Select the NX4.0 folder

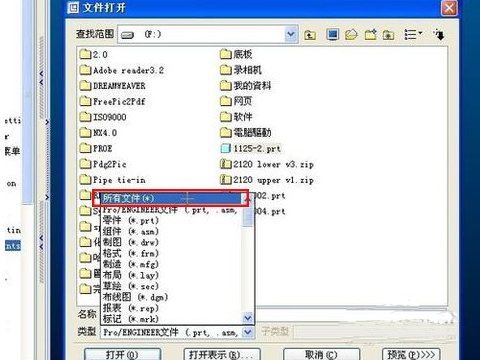98,133
